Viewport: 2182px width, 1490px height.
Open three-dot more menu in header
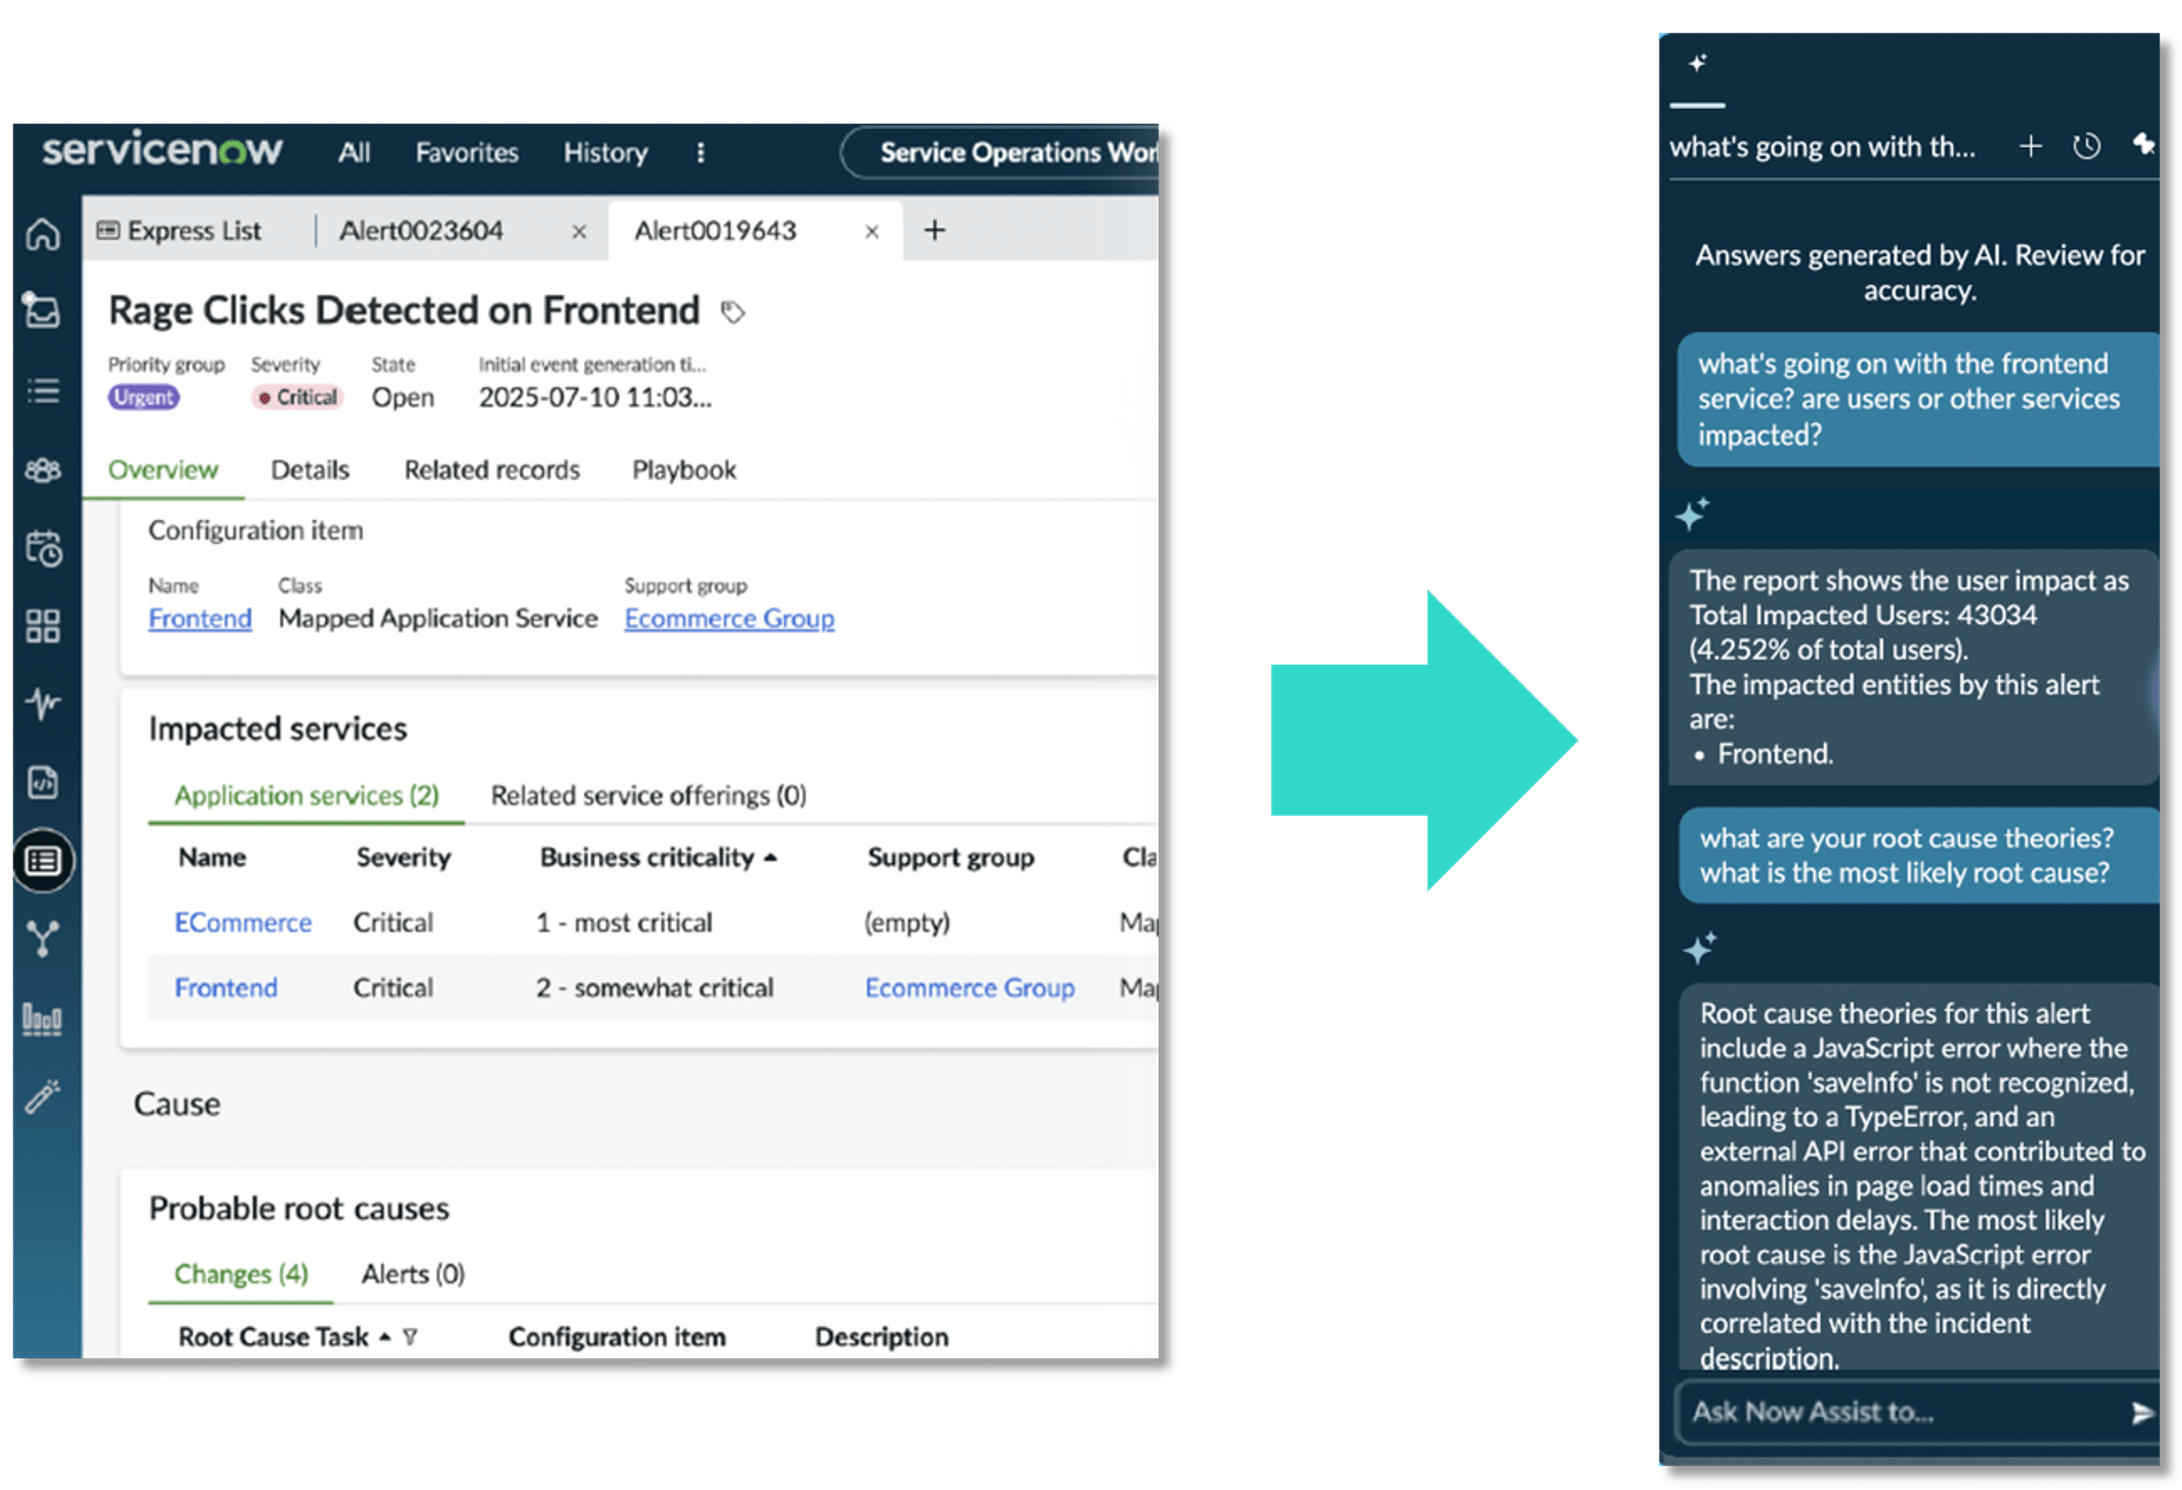pyautogui.click(x=700, y=152)
